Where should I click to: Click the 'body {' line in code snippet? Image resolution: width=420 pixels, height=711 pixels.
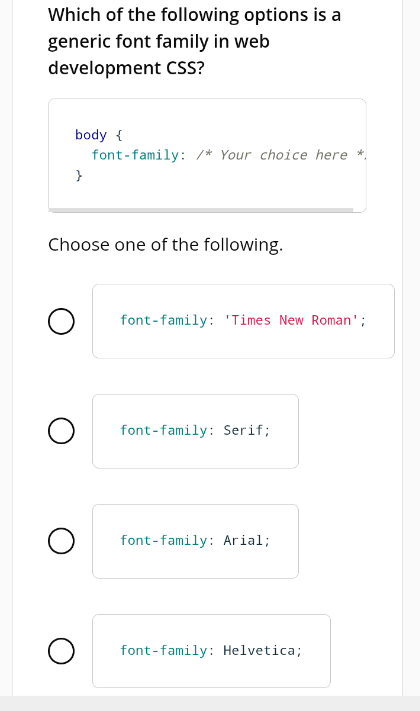[99, 135]
